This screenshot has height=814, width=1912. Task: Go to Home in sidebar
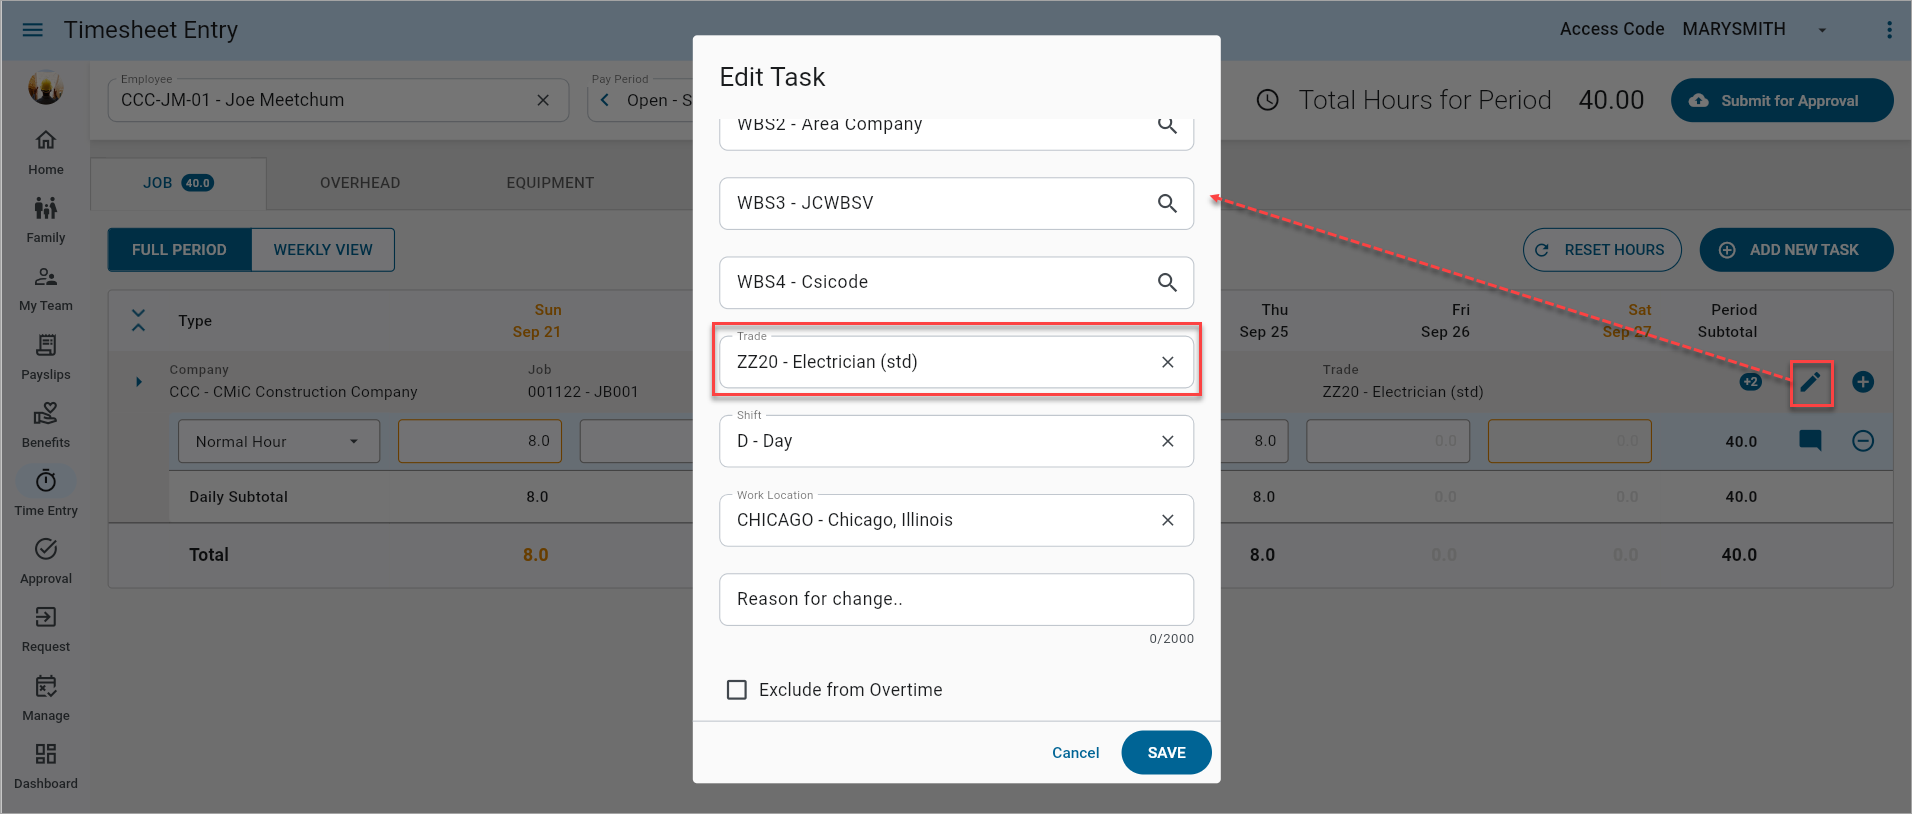click(x=45, y=153)
